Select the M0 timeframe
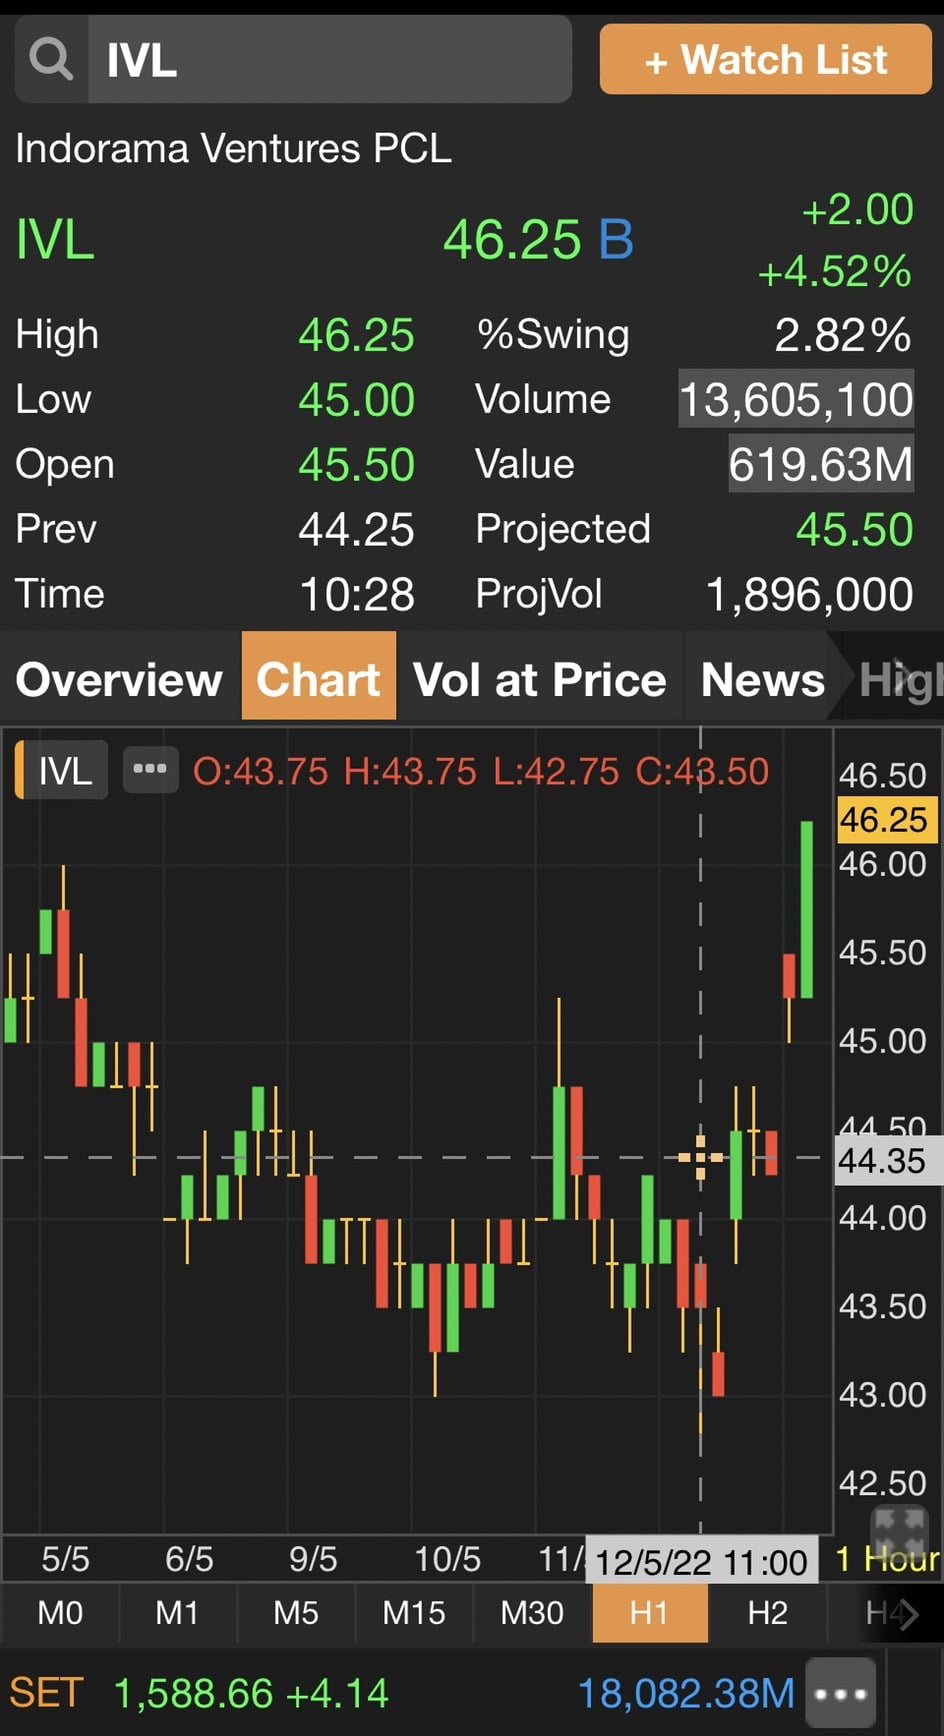The height and width of the screenshot is (1736, 944). [60, 1613]
